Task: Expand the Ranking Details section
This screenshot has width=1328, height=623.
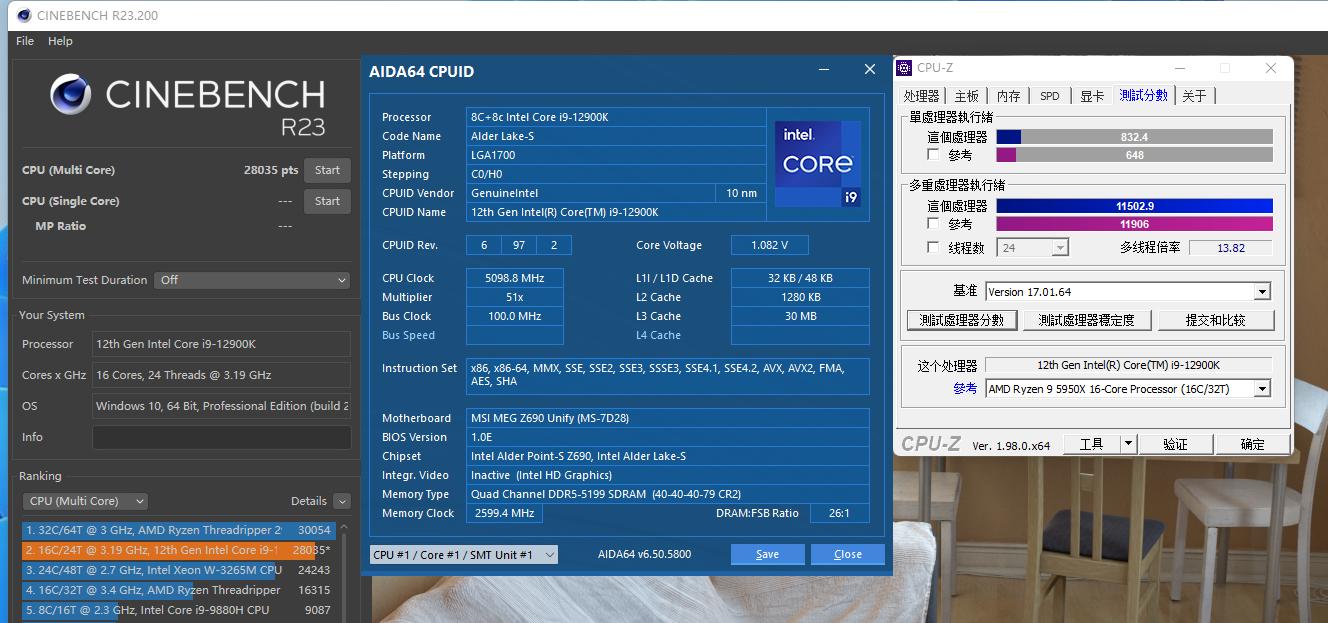Action: coord(341,501)
